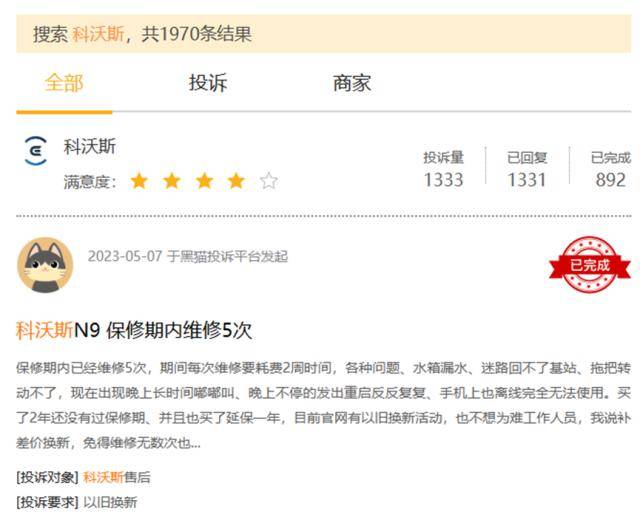
Task: Click the 投诉量 1333 statistic
Action: [443, 169]
